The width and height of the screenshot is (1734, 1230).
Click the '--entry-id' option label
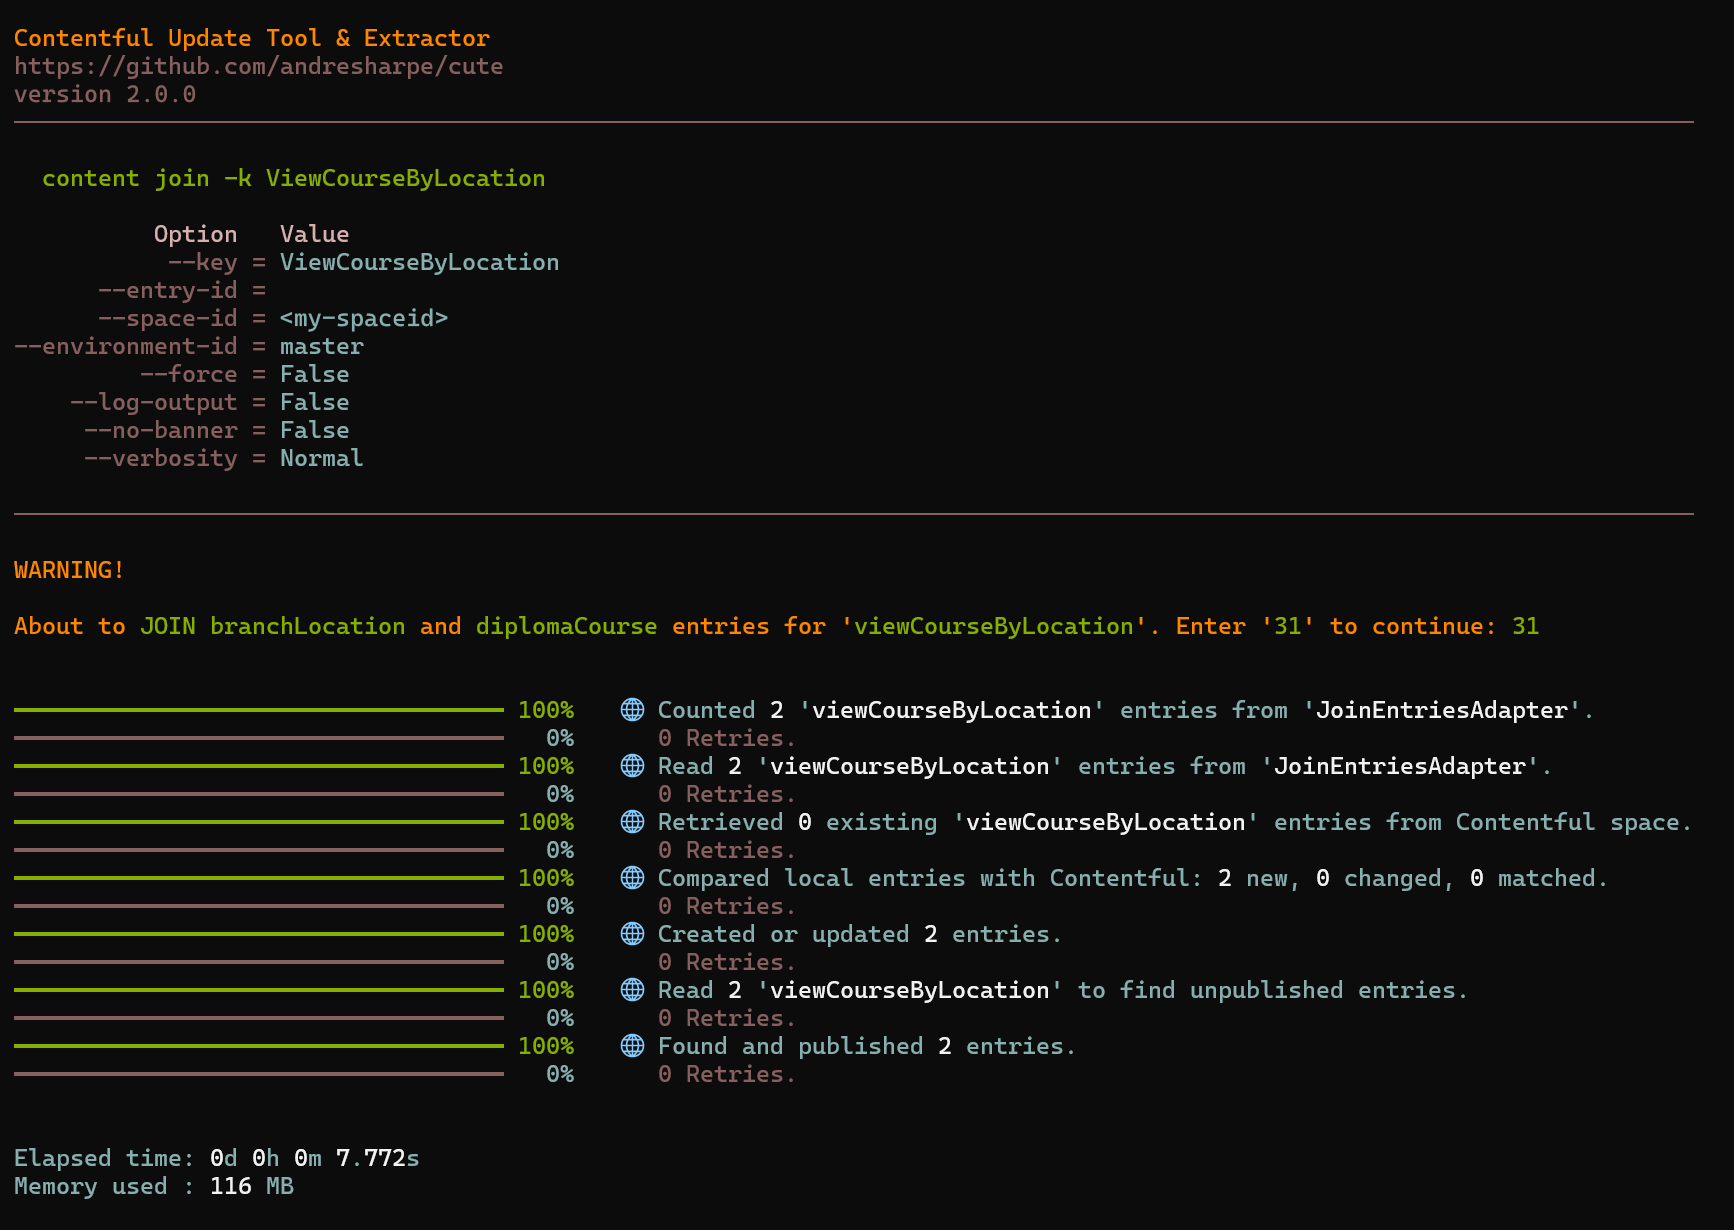click(x=168, y=290)
